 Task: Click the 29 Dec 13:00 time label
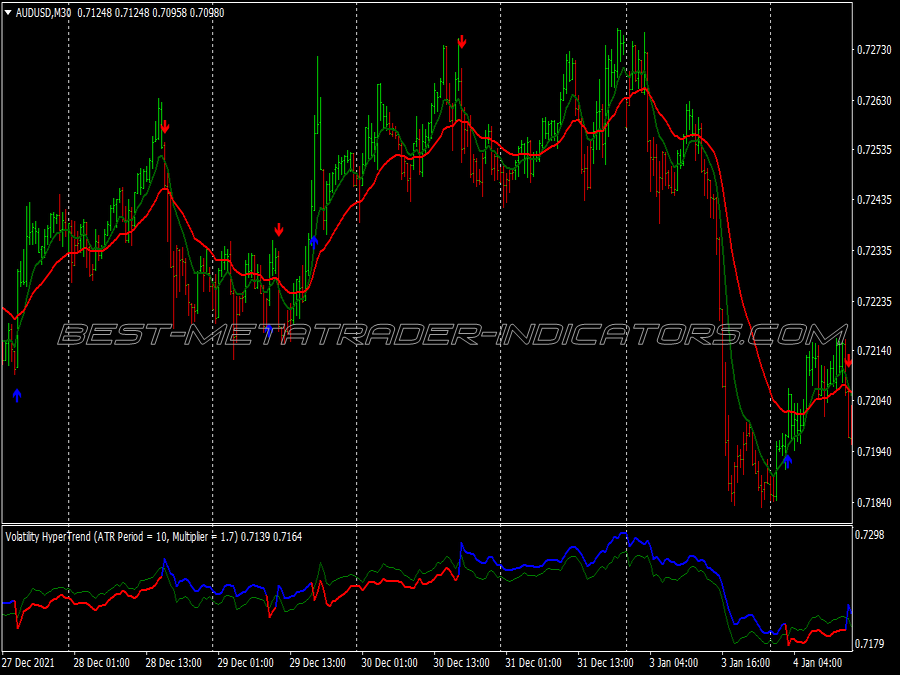(317, 663)
